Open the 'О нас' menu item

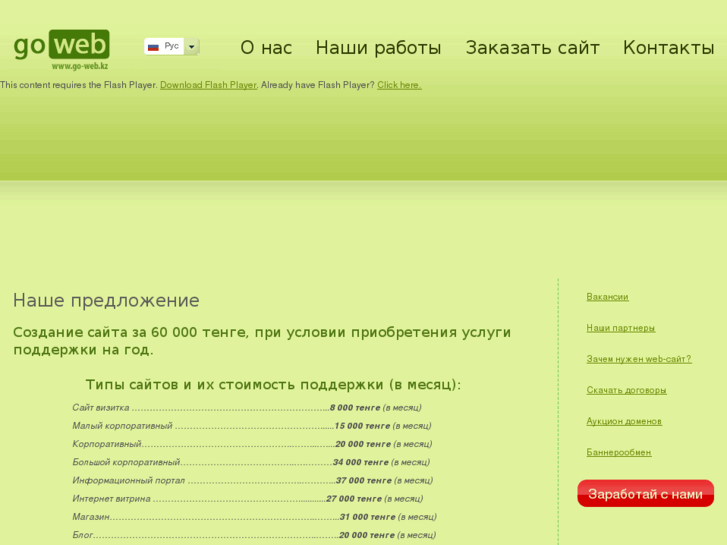[x=266, y=47]
